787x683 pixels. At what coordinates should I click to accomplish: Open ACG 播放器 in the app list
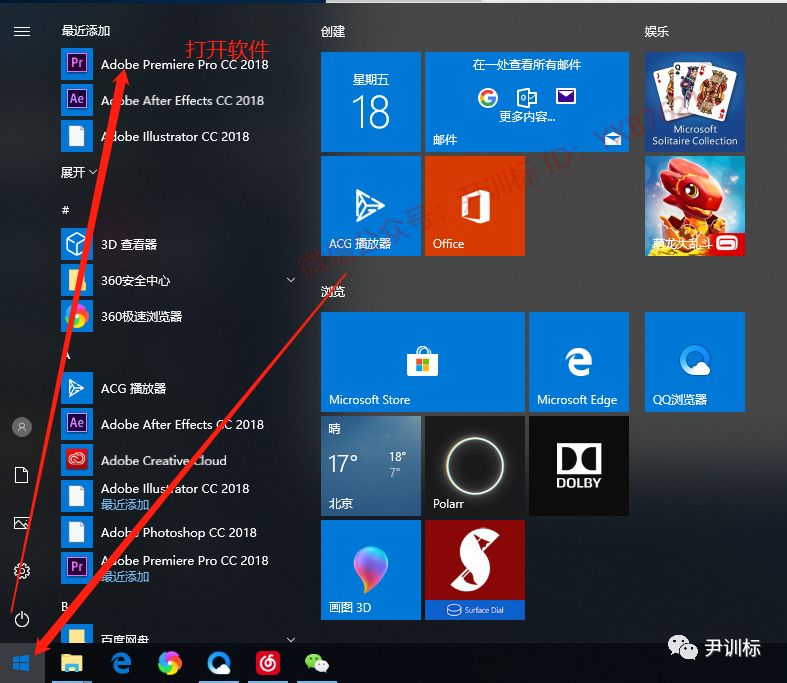pyautogui.click(x=178, y=388)
